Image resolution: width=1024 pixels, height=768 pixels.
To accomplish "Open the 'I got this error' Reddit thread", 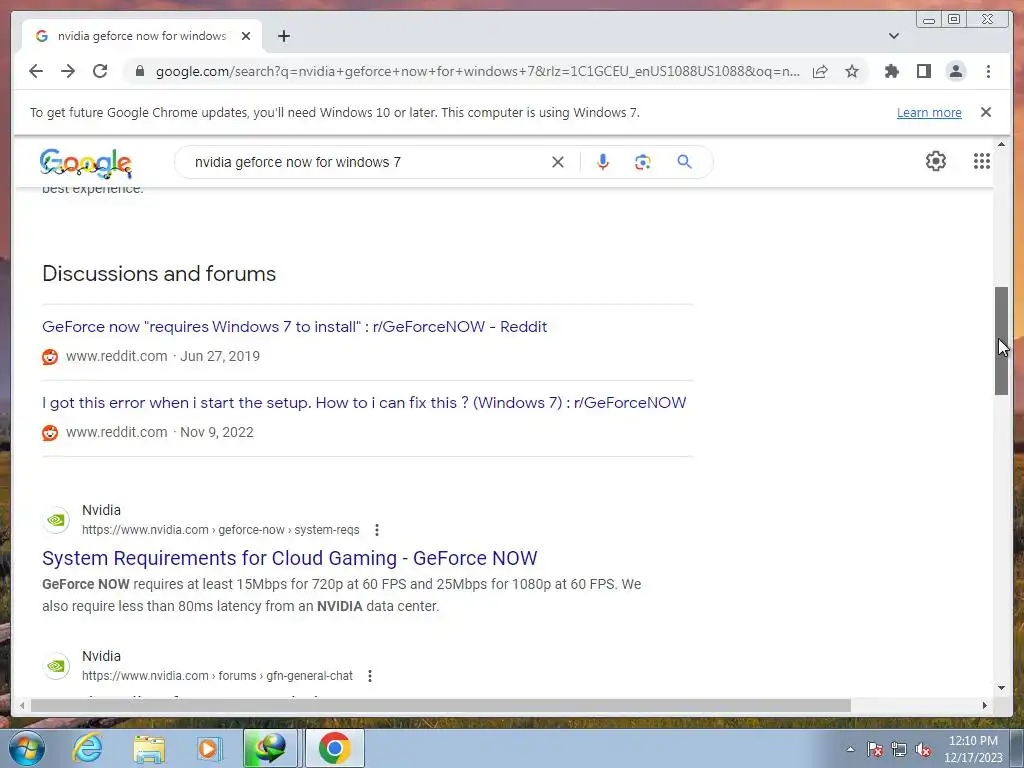I will pos(364,402).
